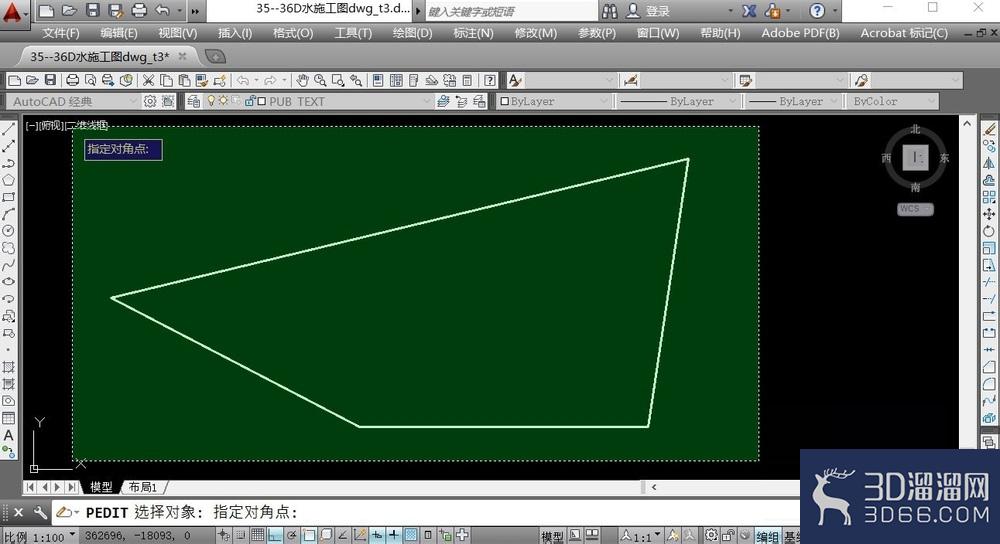Click the command line customize wrench icon
The image size is (1000, 544).
click(40, 512)
